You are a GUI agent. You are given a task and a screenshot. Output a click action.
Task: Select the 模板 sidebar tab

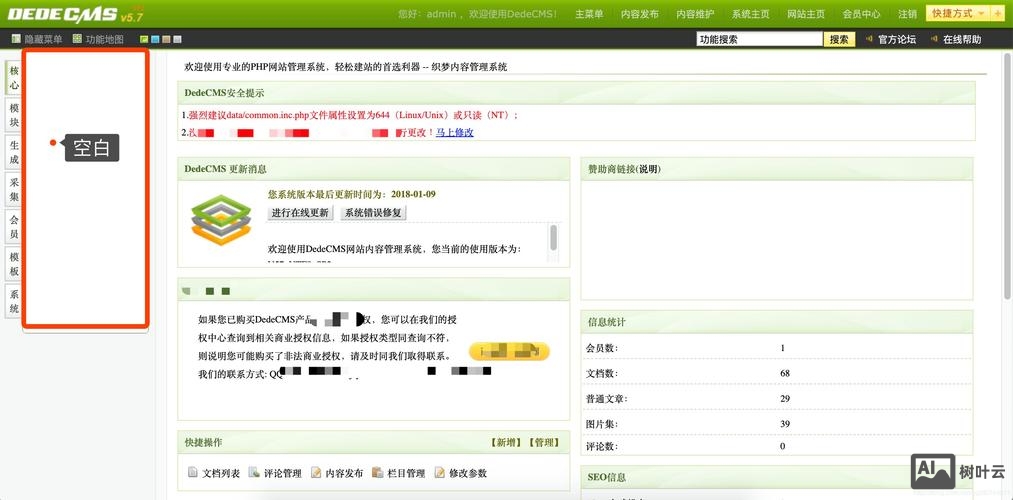[x=14, y=264]
